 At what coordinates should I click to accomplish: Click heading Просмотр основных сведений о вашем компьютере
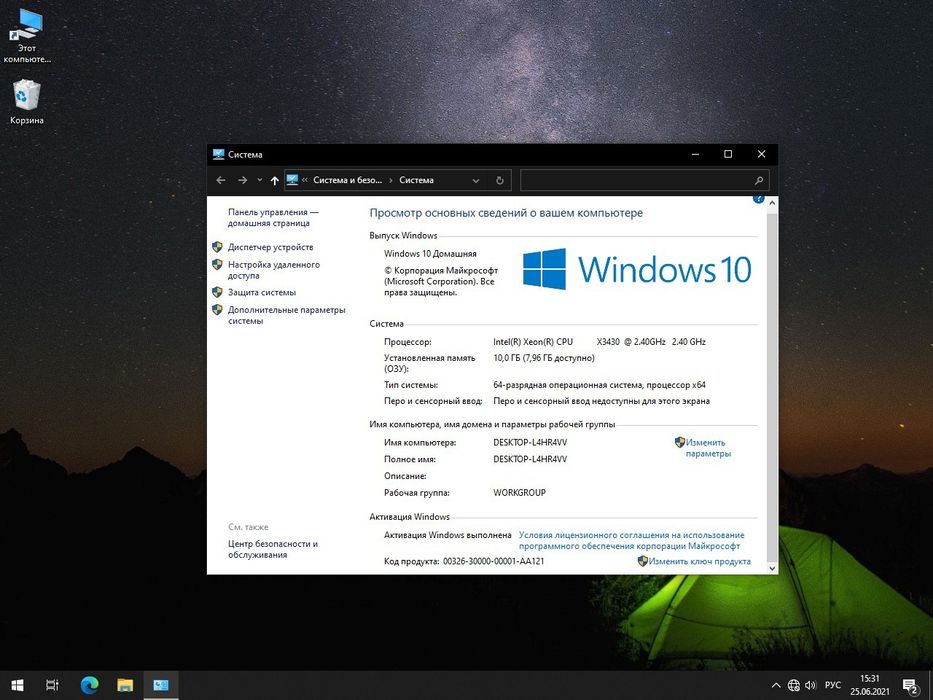coord(506,212)
